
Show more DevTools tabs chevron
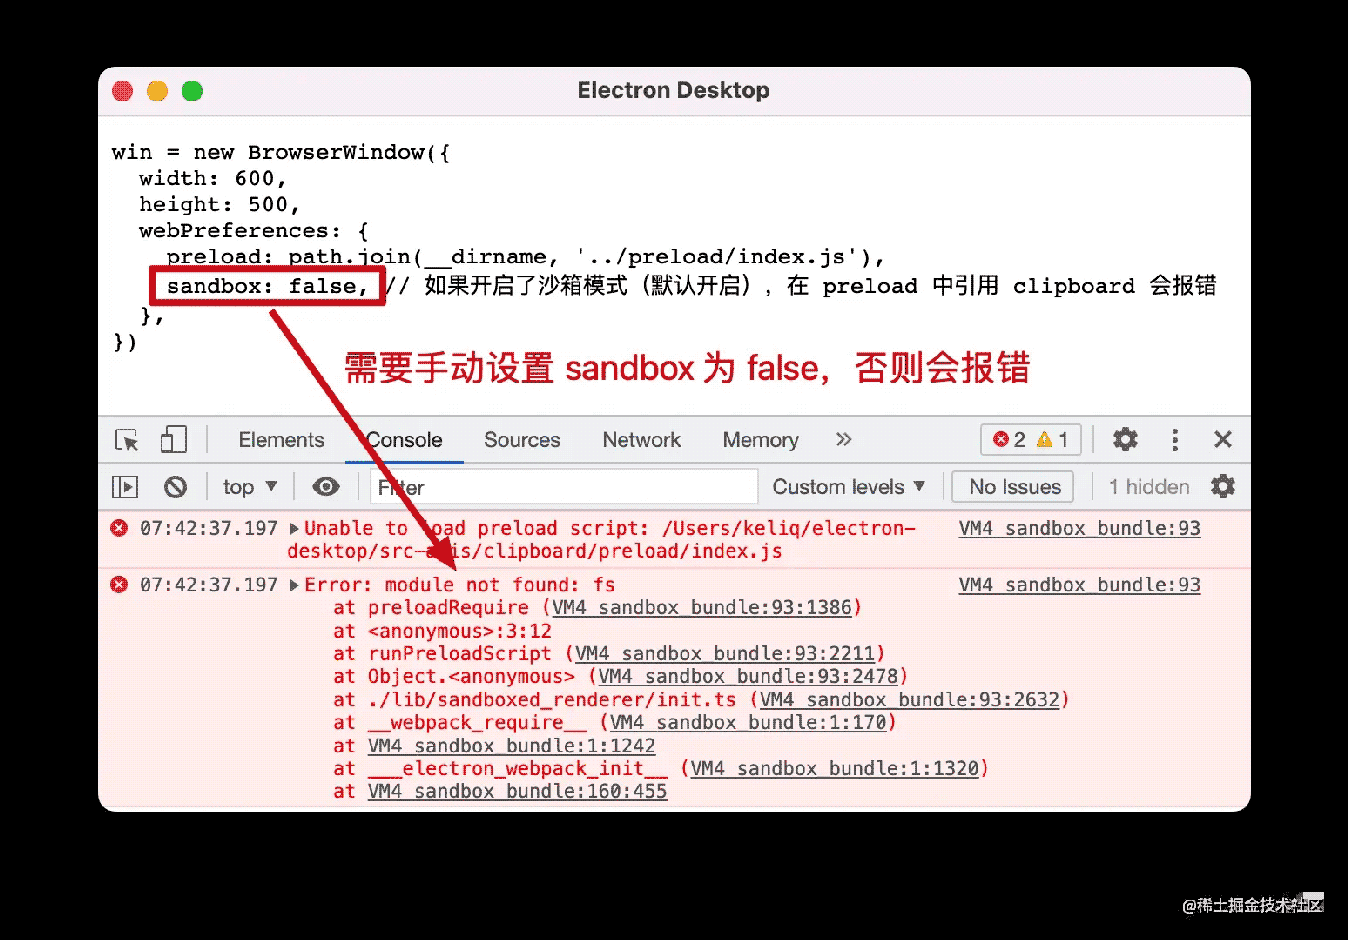tap(843, 439)
